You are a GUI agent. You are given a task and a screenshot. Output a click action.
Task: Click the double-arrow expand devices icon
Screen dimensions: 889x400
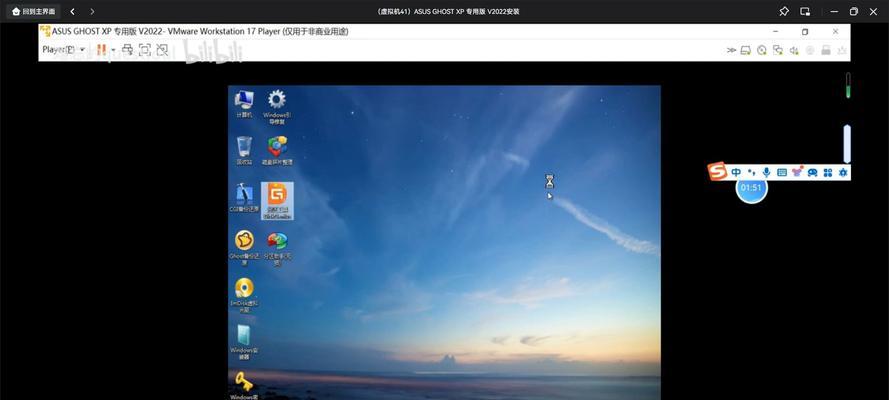coord(731,50)
